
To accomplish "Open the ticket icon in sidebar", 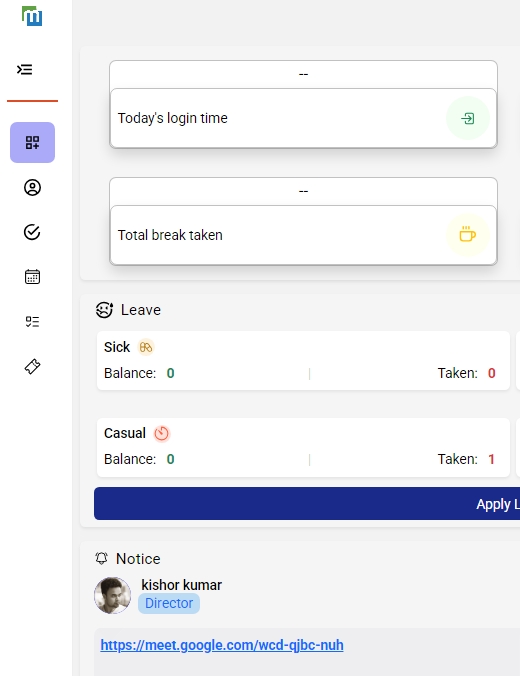I will (x=32, y=366).
